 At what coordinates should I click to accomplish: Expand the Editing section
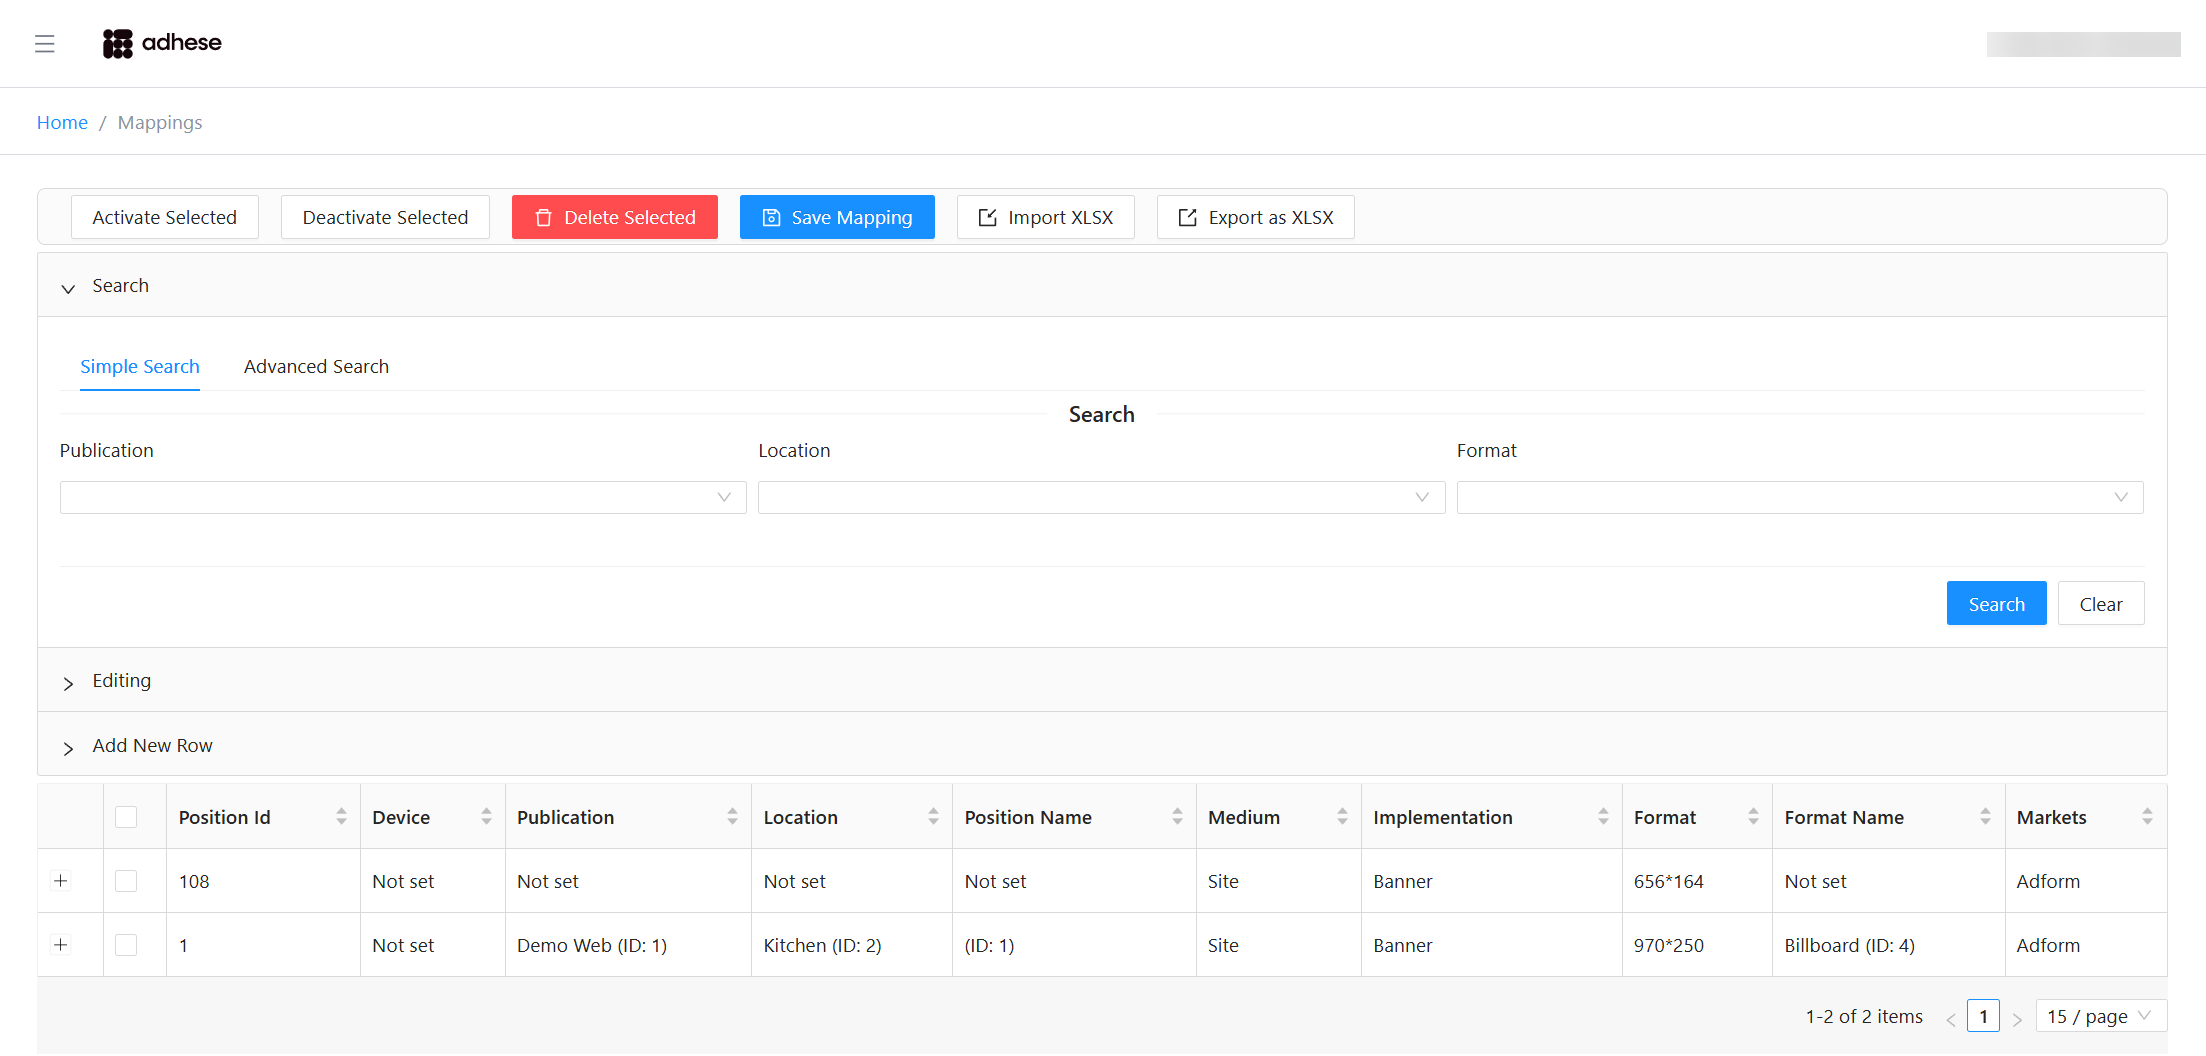(x=121, y=681)
